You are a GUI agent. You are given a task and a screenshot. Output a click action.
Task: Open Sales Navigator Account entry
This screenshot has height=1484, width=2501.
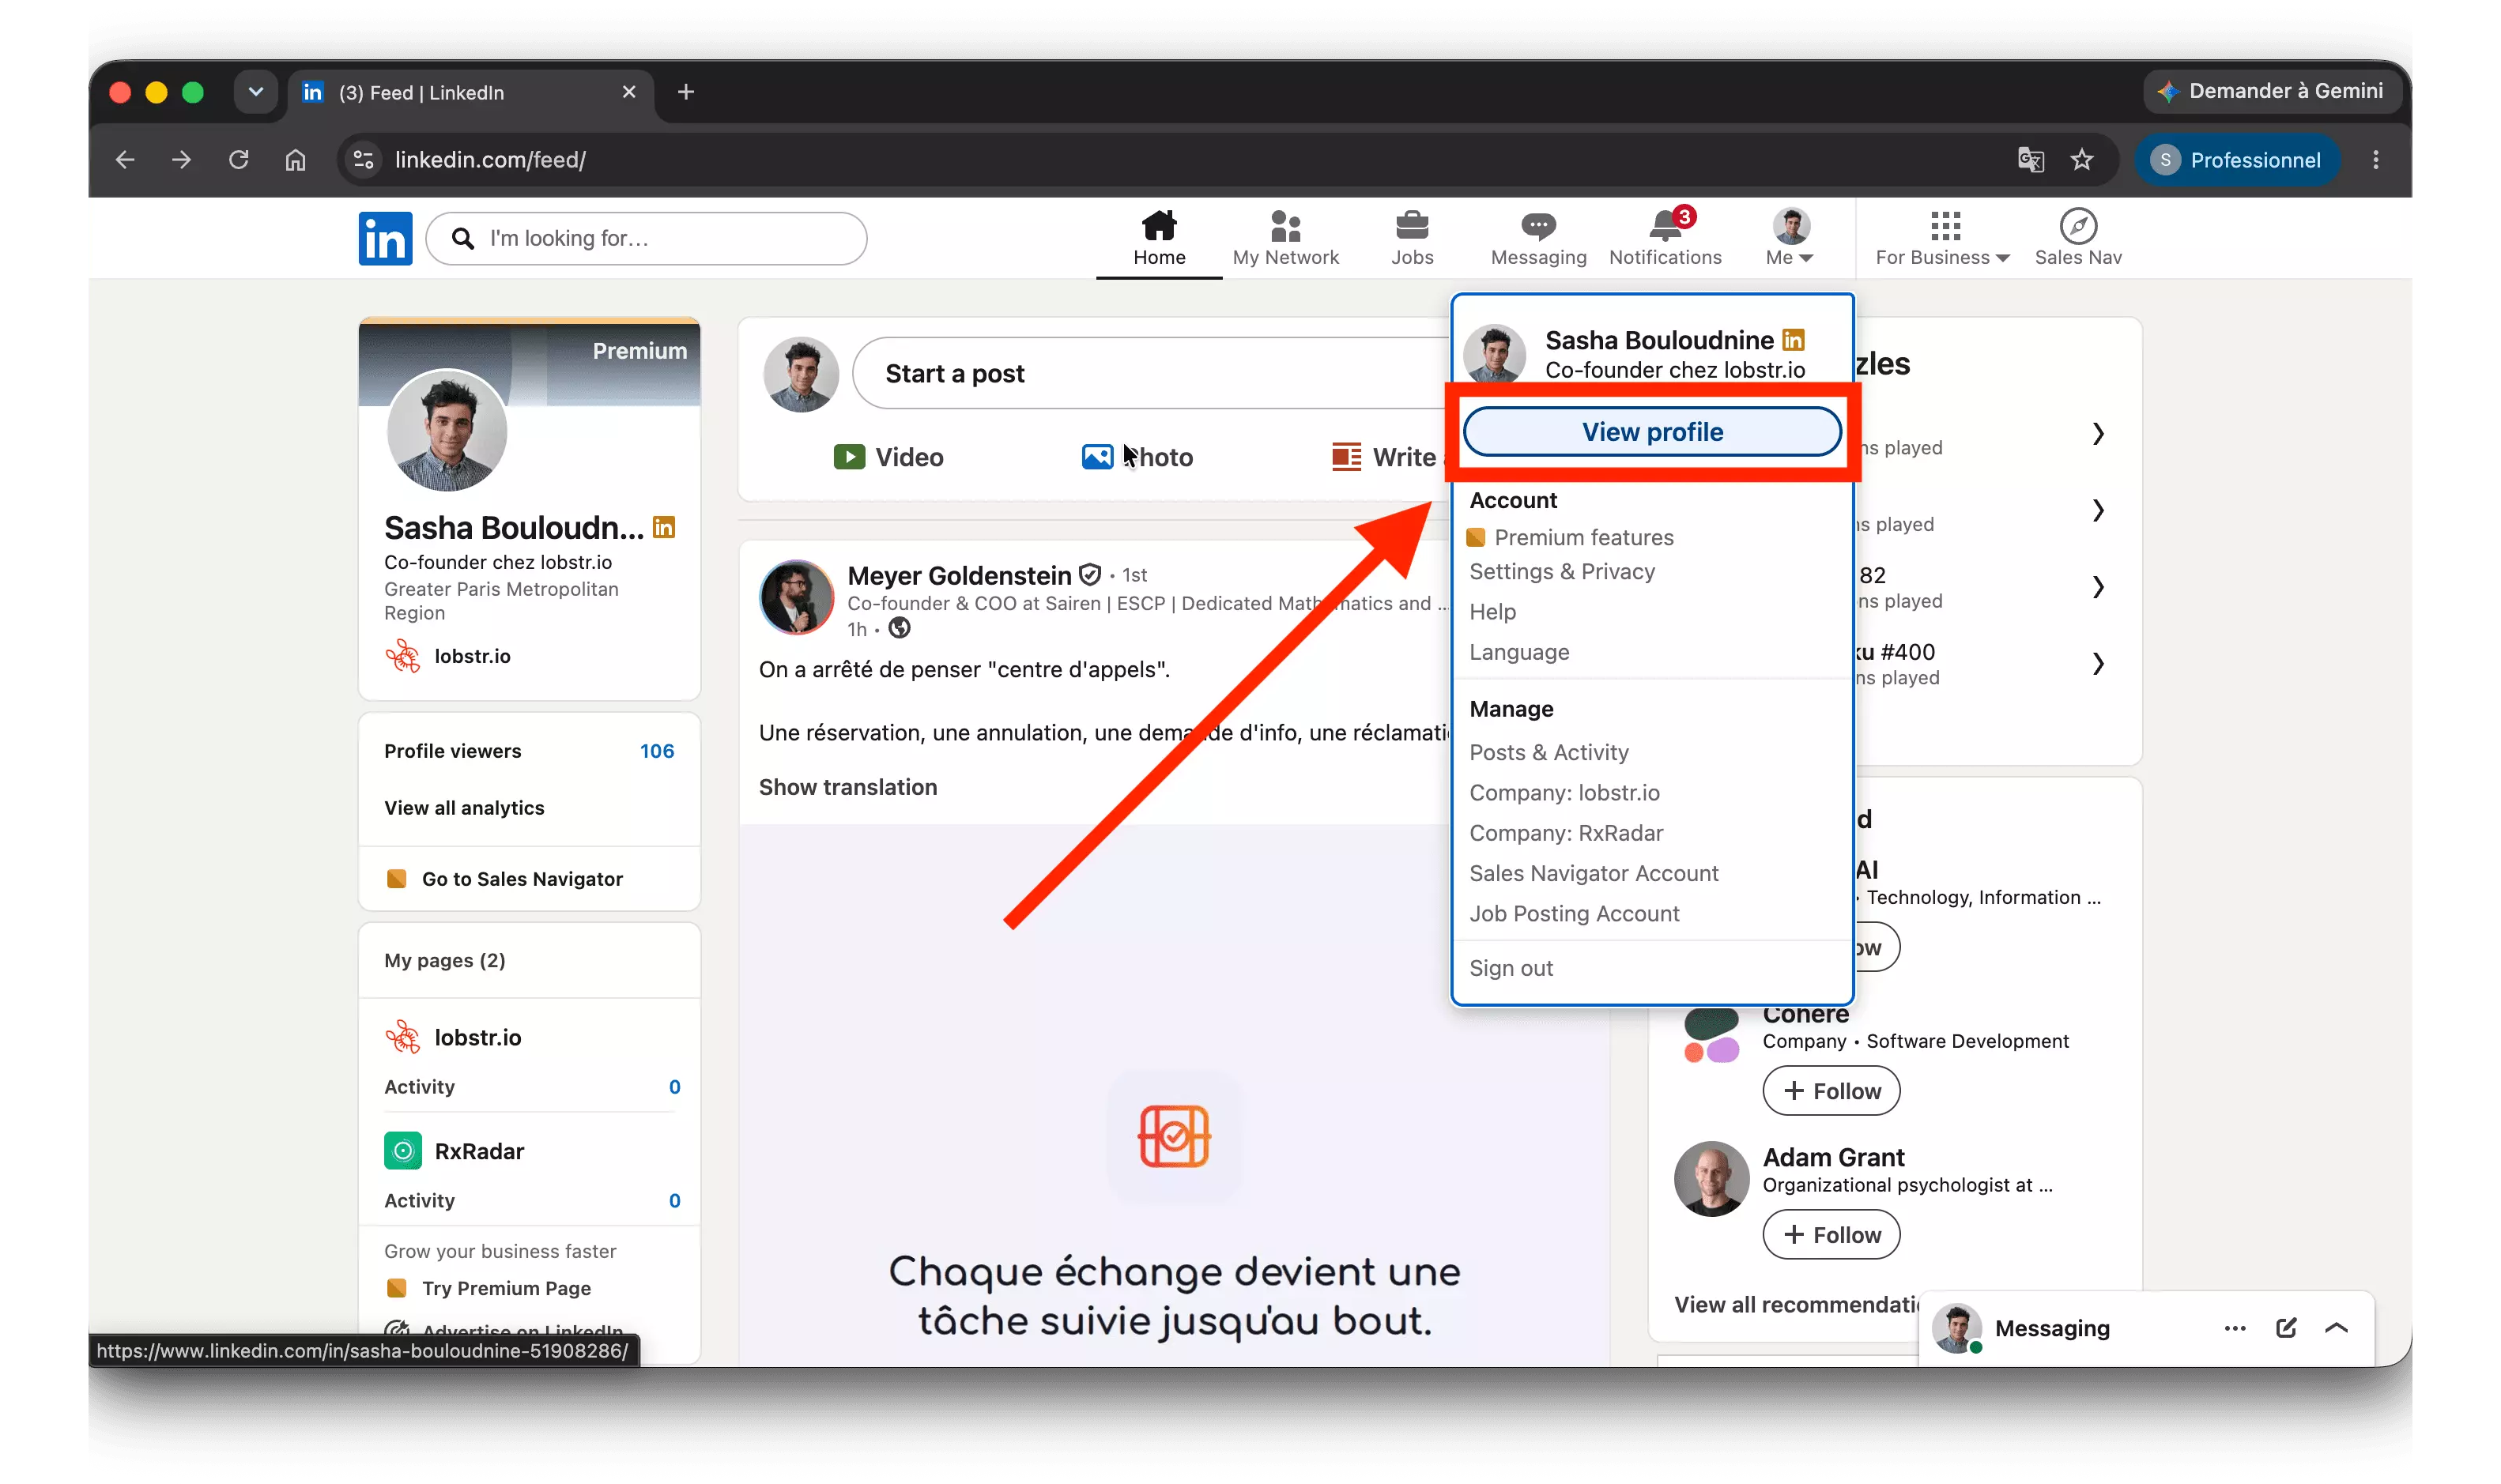point(1594,873)
